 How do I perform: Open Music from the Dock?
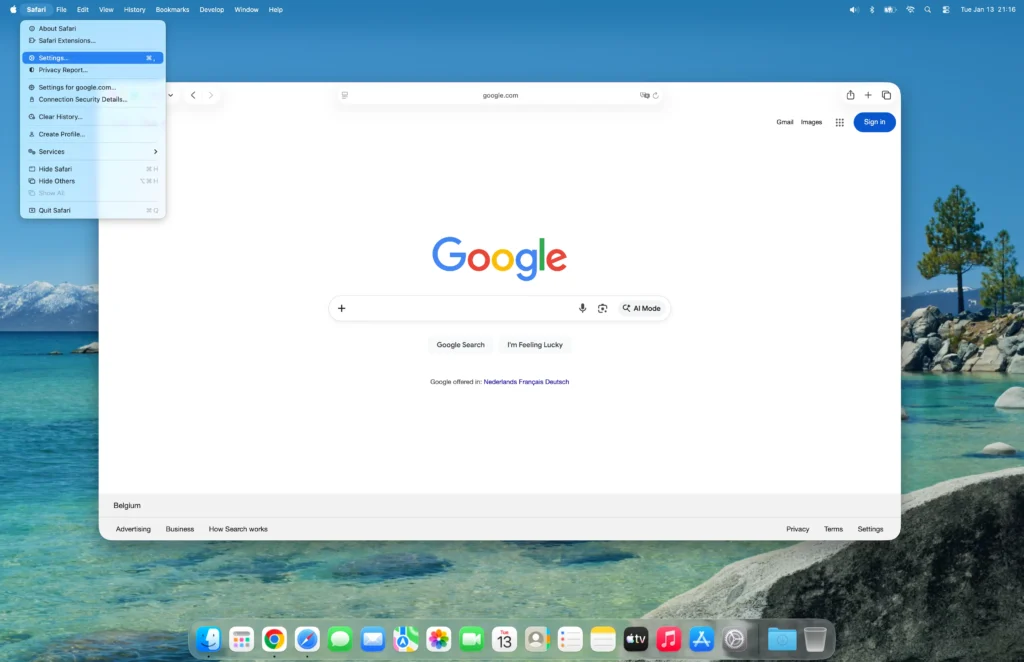668,638
